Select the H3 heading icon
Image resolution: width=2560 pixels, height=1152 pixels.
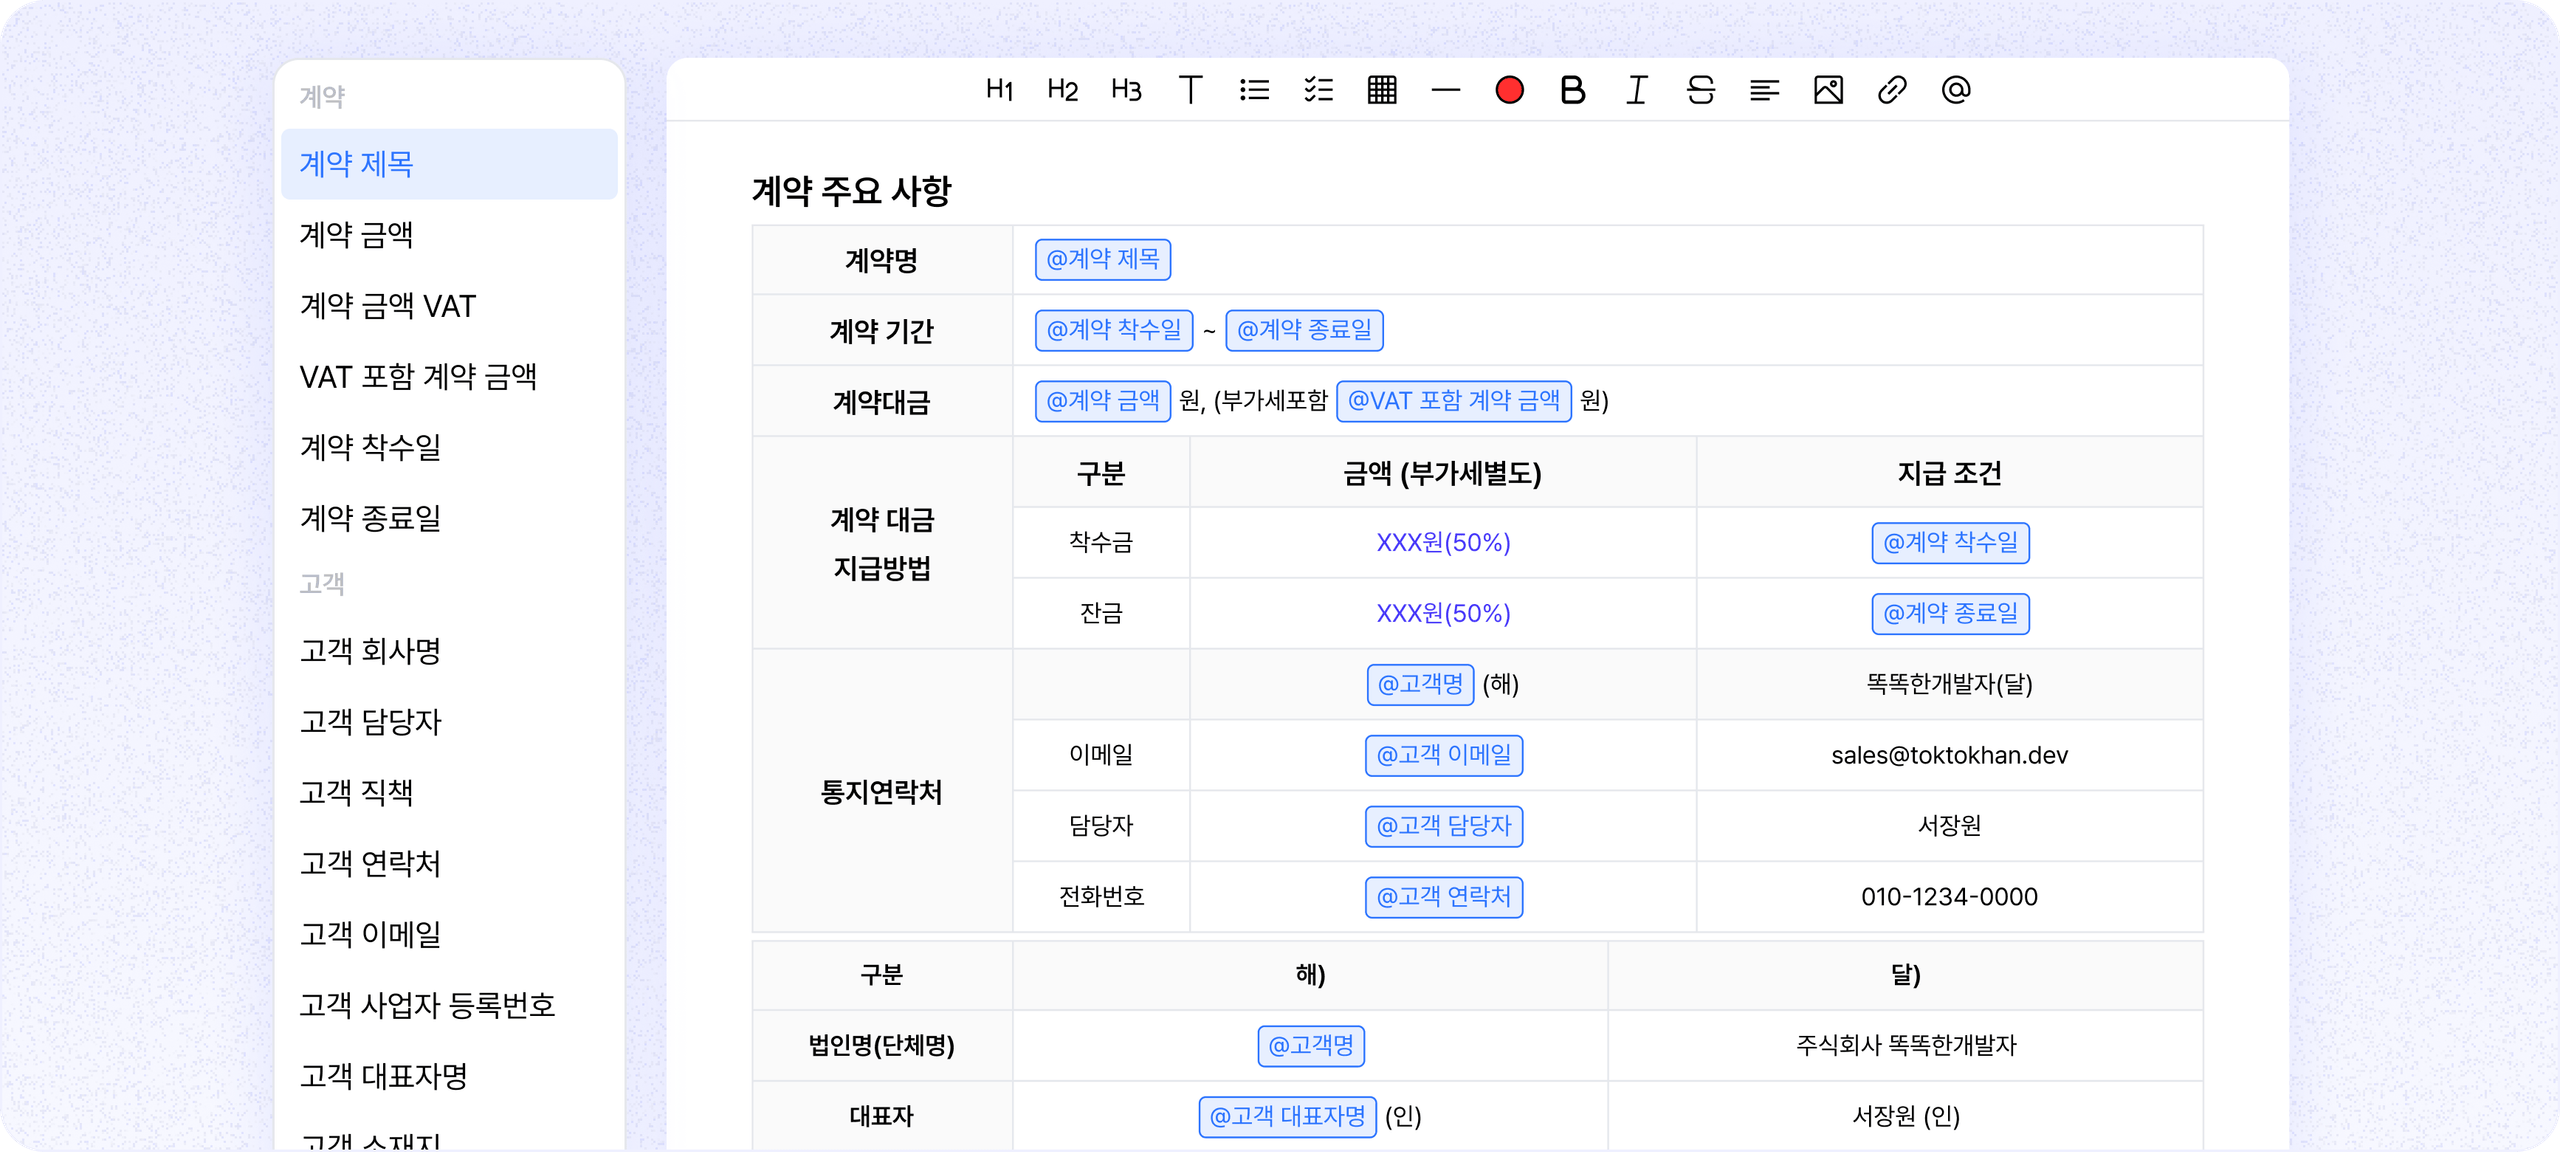[x=1126, y=90]
